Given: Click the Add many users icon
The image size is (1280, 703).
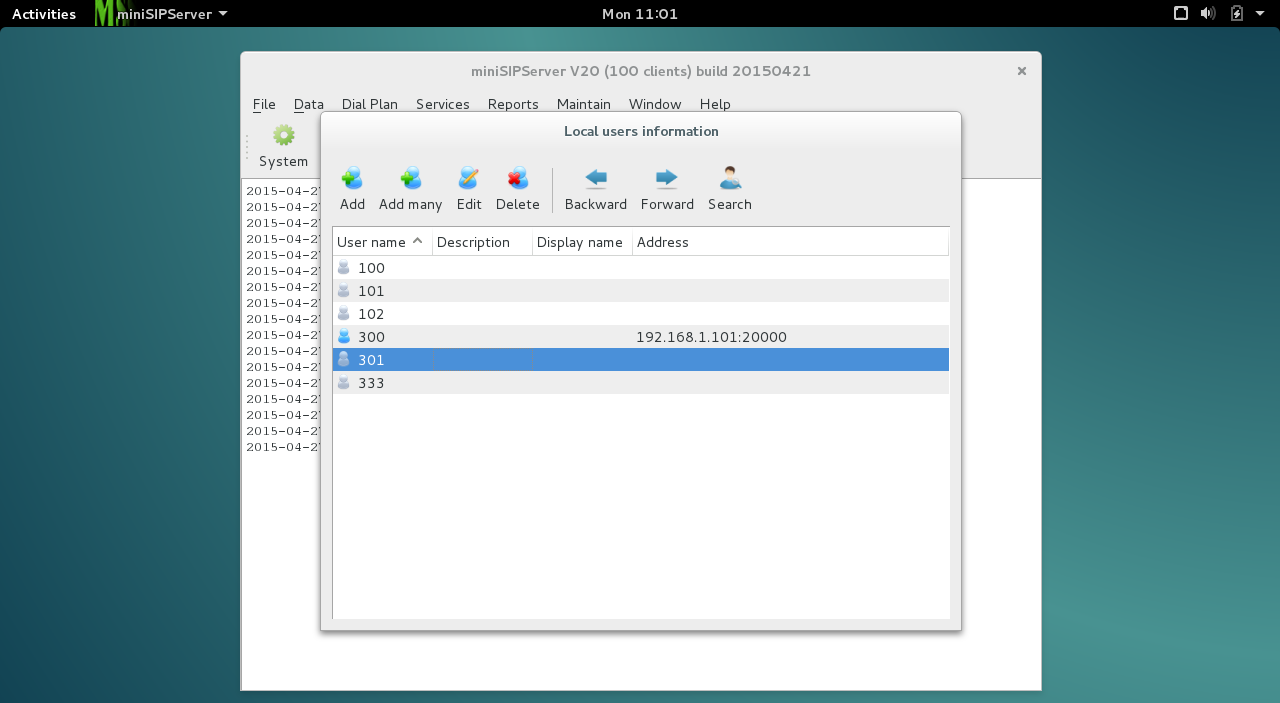Looking at the screenshot, I should coord(410,179).
